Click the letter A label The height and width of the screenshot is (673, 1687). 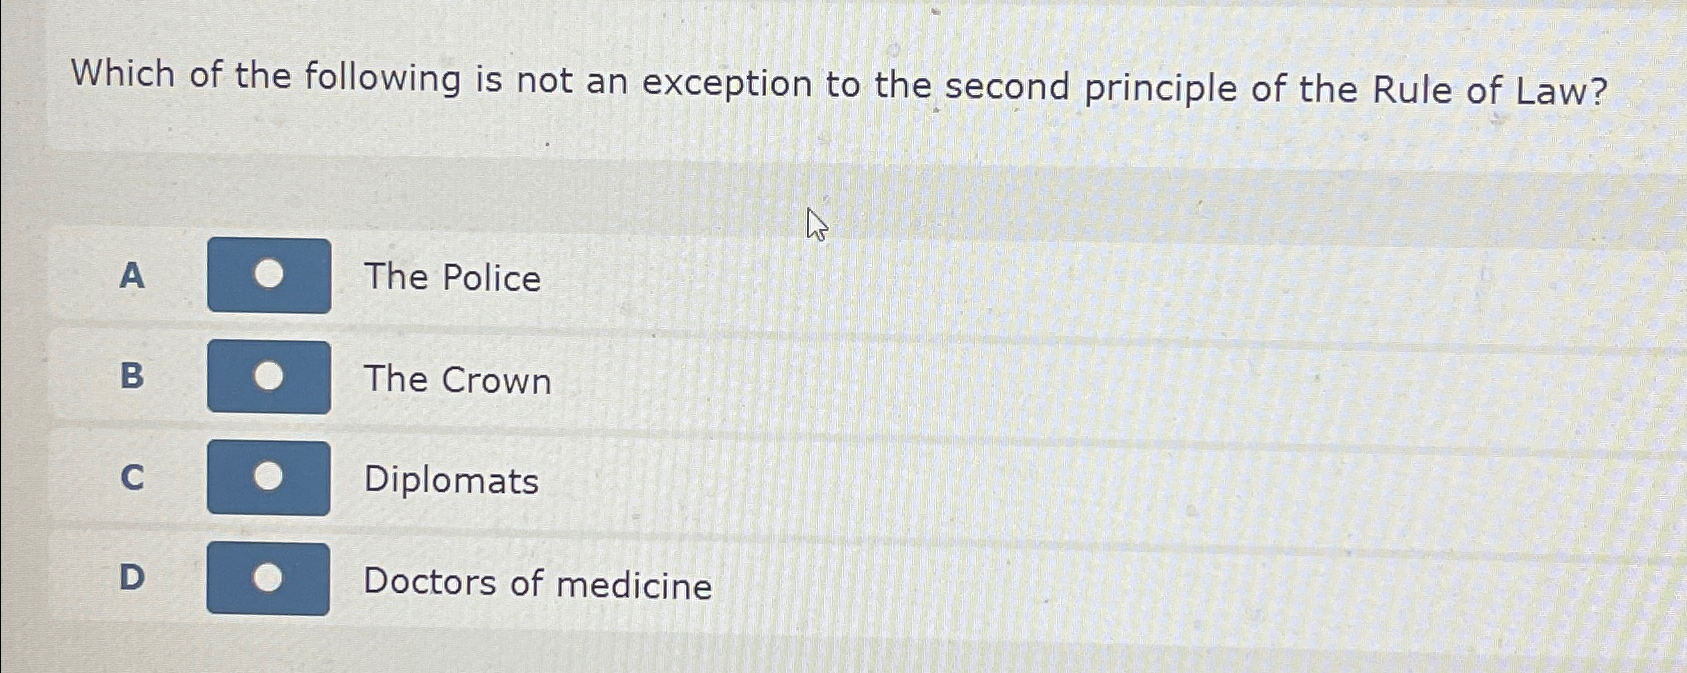[x=131, y=277]
